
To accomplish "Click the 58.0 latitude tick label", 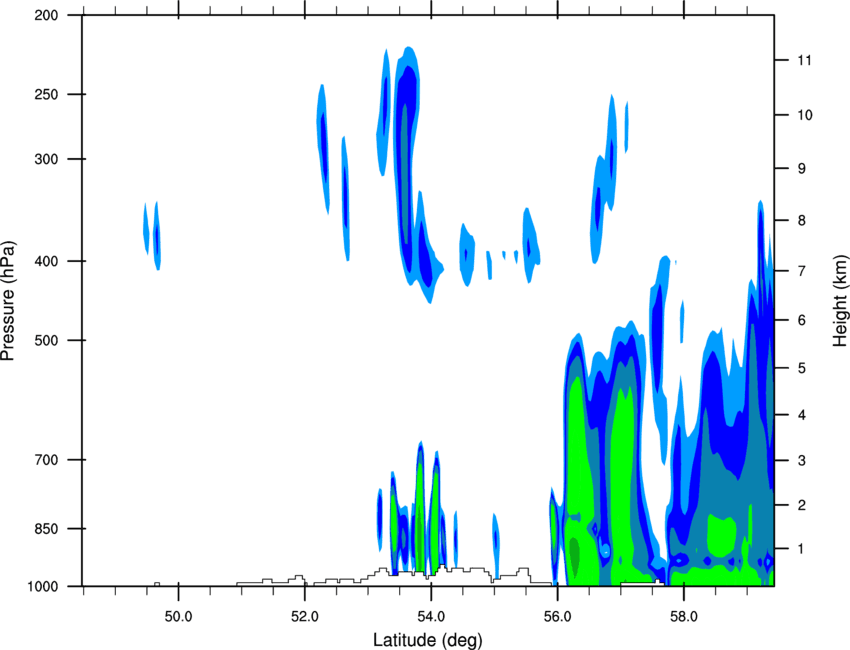I will 684,617.
